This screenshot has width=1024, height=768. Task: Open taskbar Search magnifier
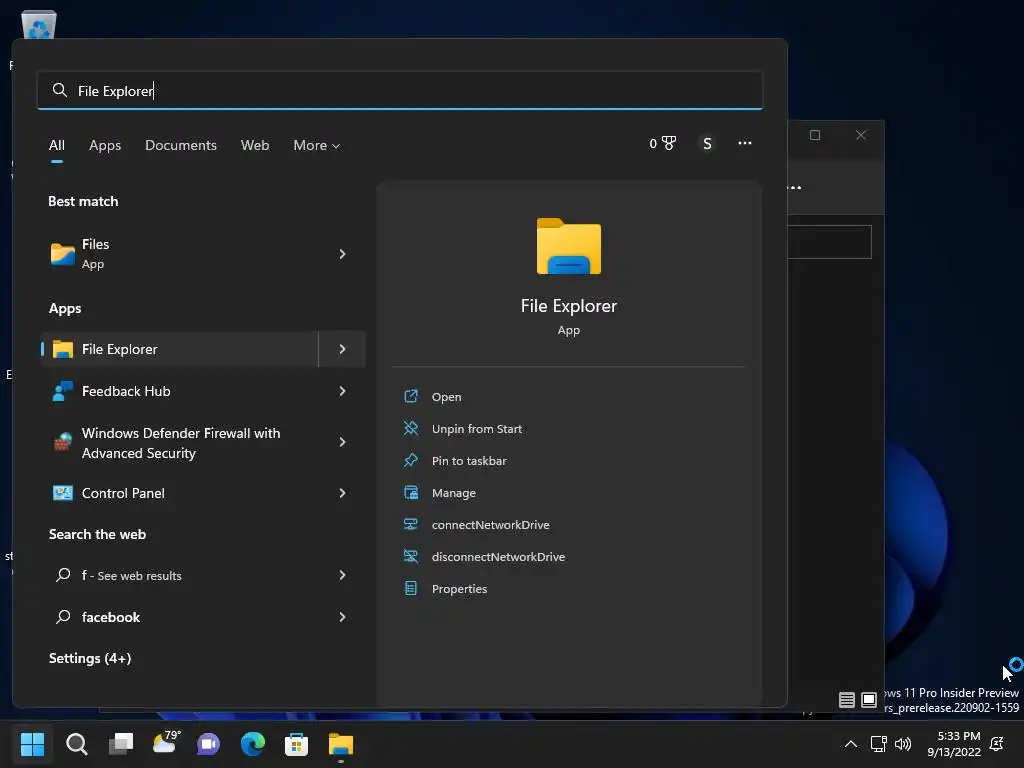(x=76, y=744)
